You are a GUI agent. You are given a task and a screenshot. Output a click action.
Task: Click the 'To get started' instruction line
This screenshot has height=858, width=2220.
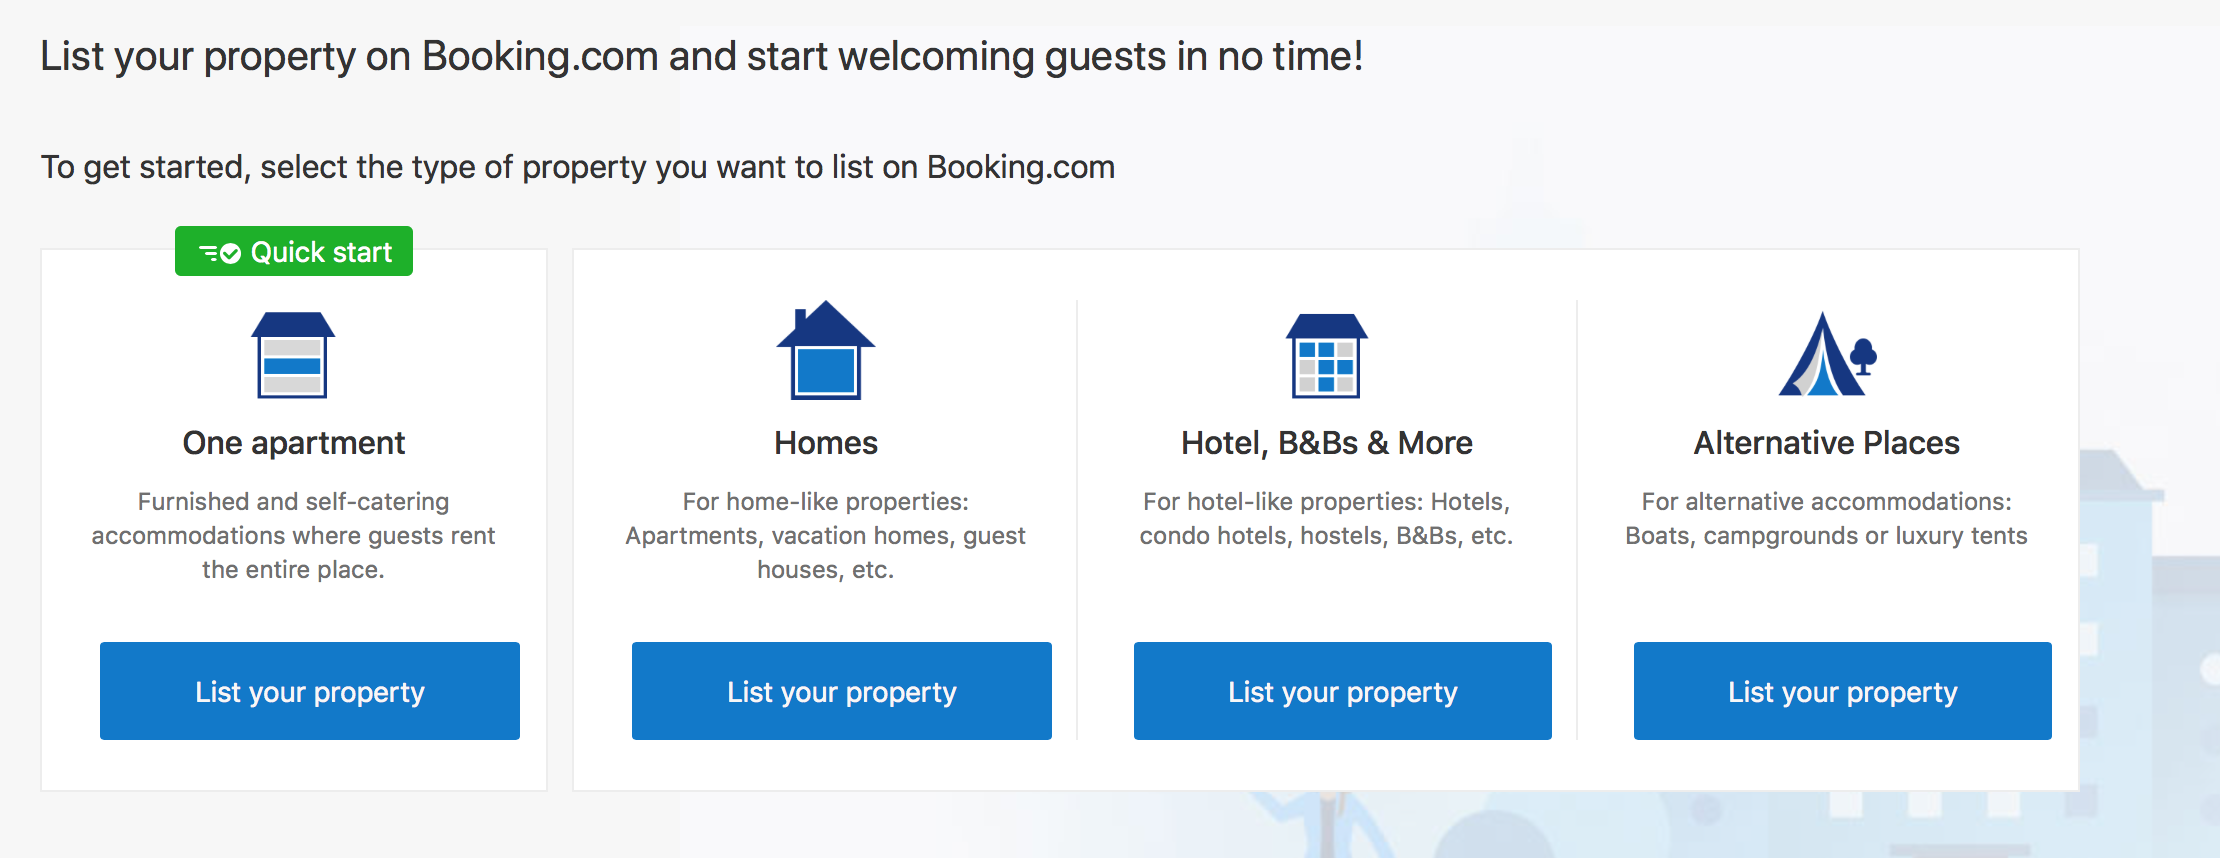[x=578, y=167]
